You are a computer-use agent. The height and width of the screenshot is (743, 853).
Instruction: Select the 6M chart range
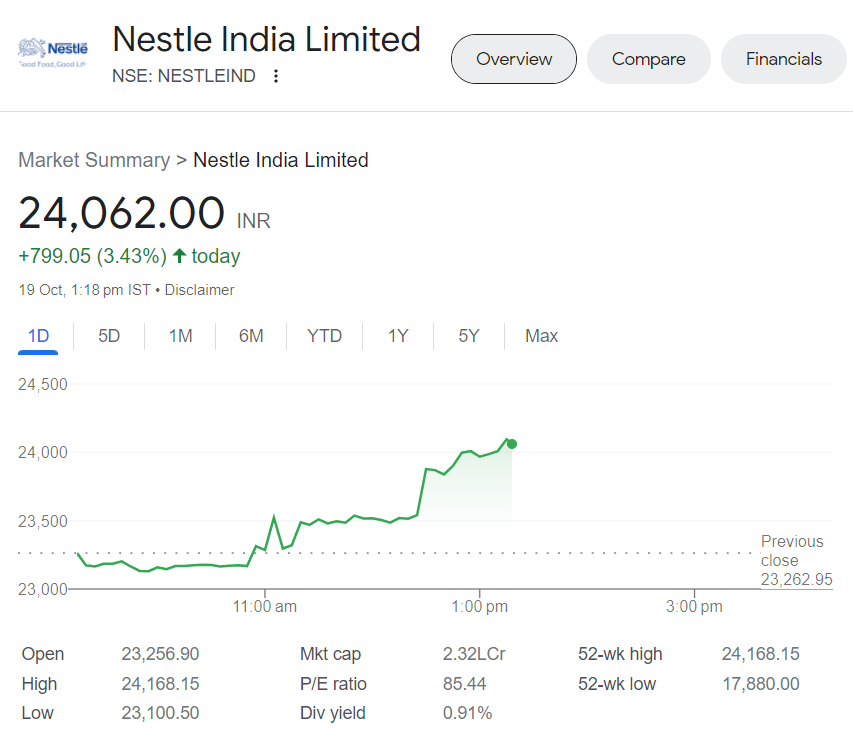pyautogui.click(x=251, y=336)
